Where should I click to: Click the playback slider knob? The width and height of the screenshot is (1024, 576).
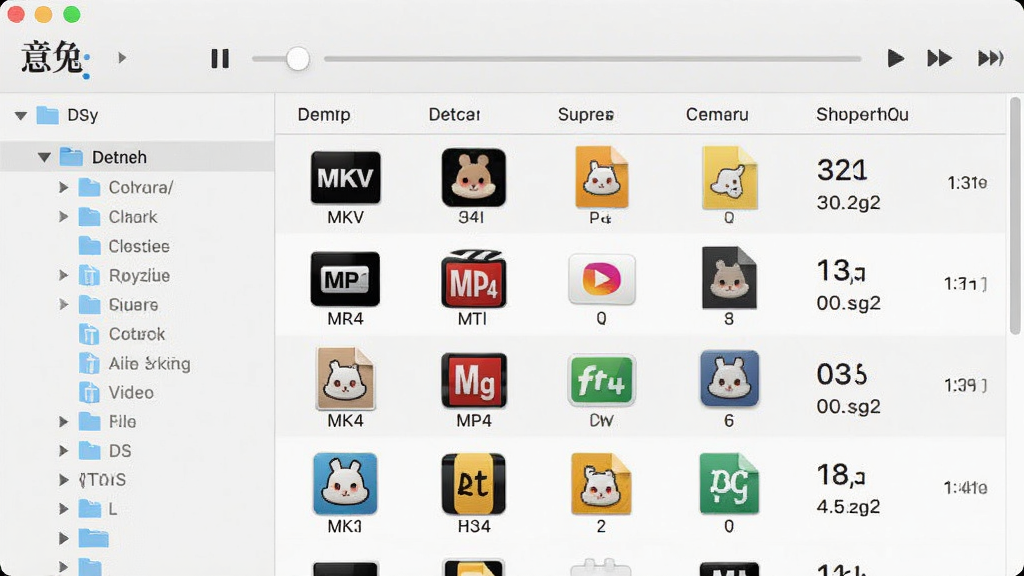tap(298, 59)
